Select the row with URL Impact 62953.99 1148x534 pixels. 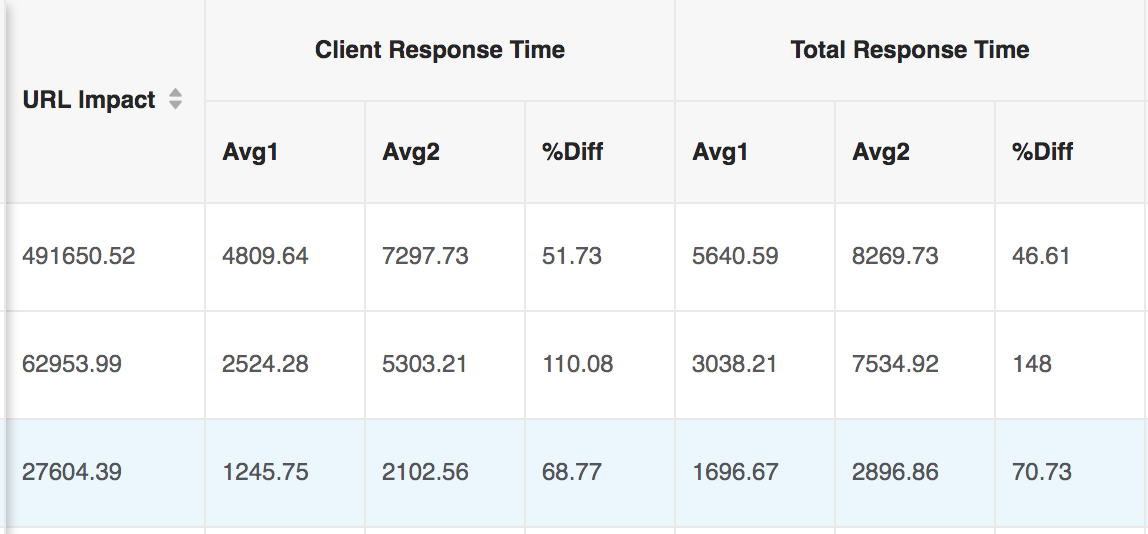tap(574, 364)
